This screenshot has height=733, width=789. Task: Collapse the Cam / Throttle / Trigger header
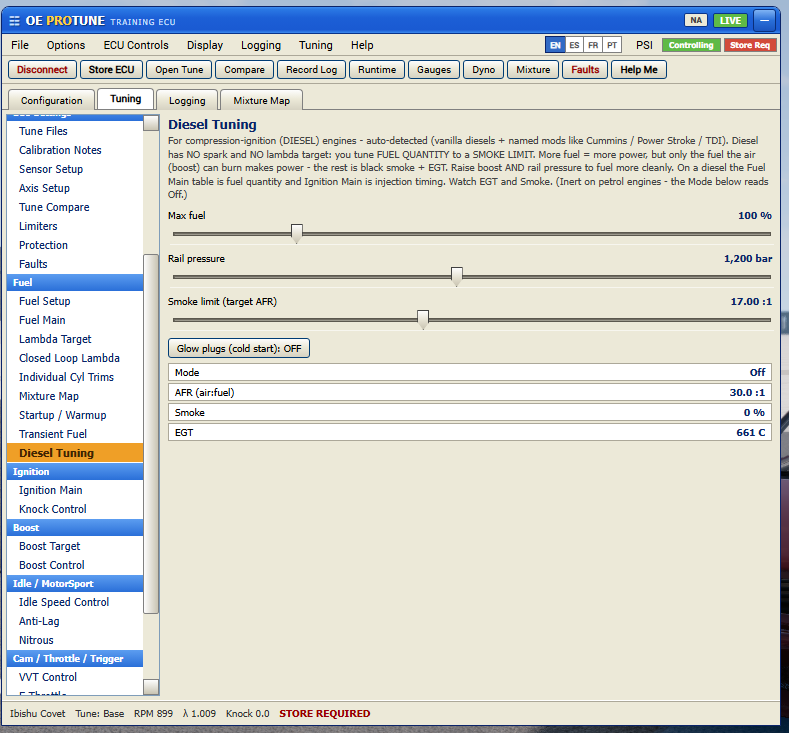[x=75, y=658]
